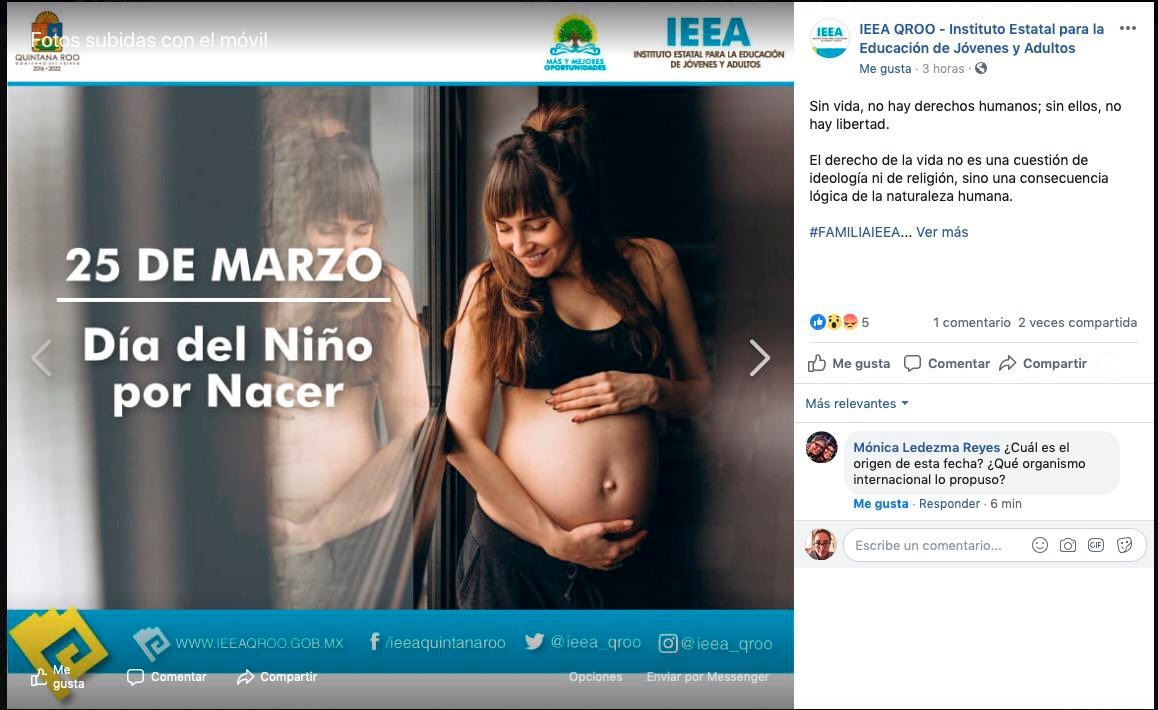Toggle Me gusta on the post
The height and width of the screenshot is (710, 1158).
pyautogui.click(x=849, y=363)
